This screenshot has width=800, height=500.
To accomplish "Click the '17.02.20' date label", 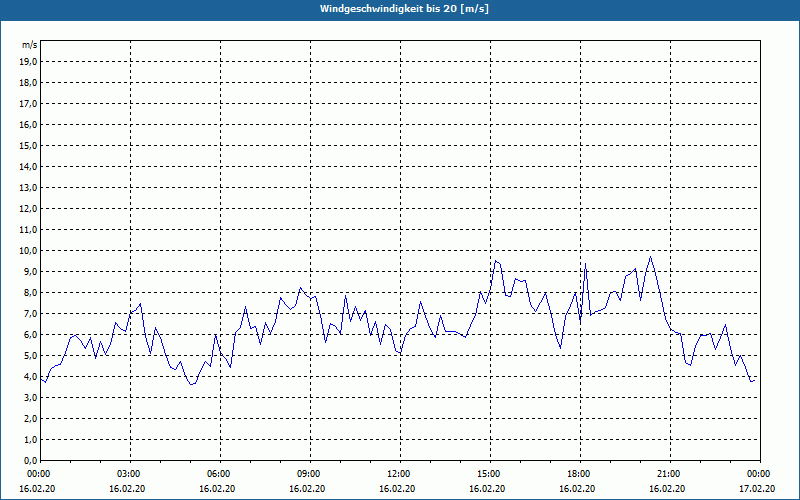I will click(757, 488).
